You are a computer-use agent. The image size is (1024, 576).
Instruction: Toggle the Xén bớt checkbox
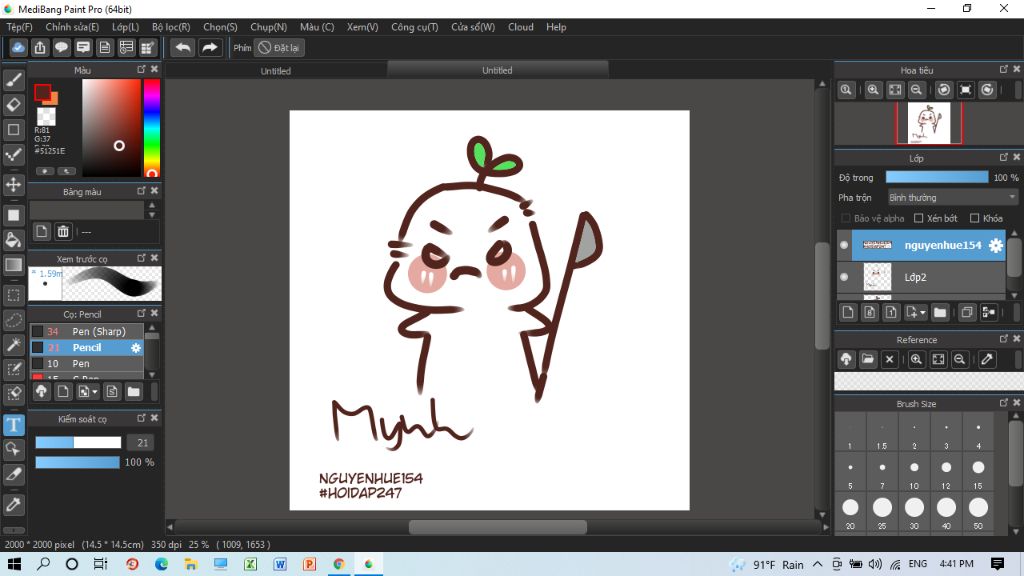coord(918,218)
